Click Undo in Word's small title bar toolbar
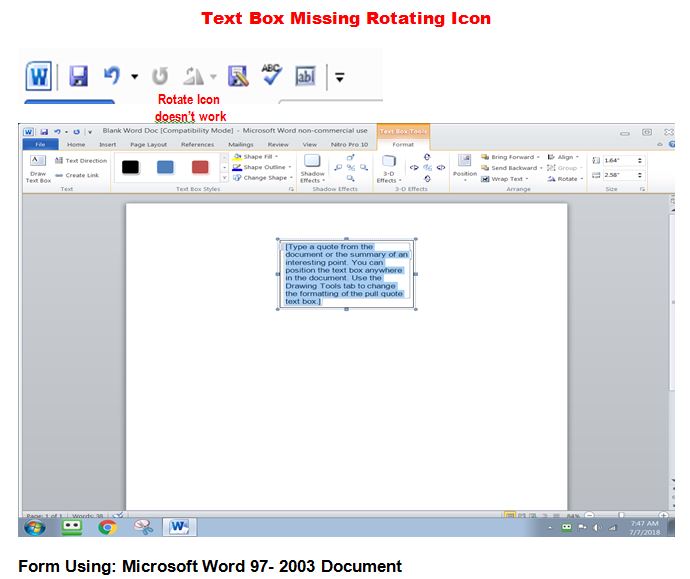Viewport: 690px width, 579px height. click(57, 132)
